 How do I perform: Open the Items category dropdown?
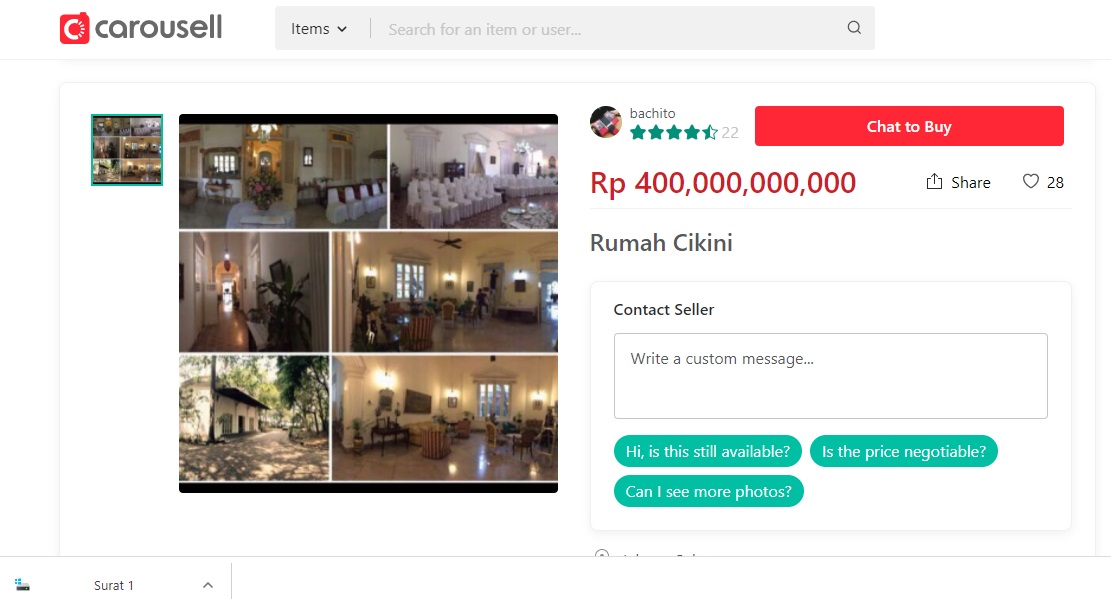319,29
